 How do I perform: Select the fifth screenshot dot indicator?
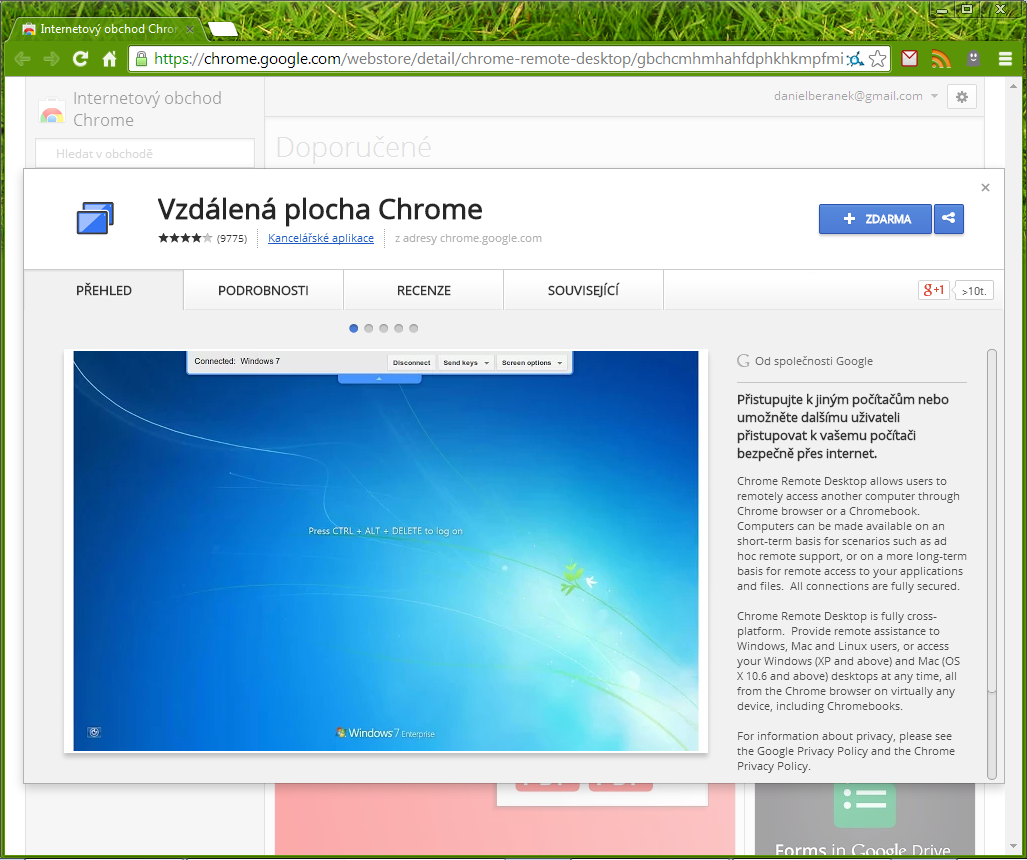[x=413, y=328]
